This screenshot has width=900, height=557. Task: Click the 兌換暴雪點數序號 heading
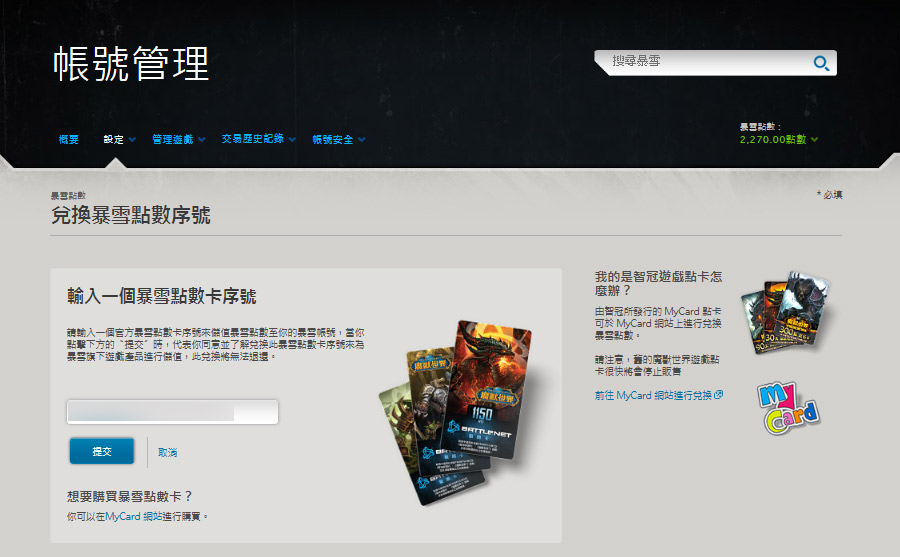point(131,215)
